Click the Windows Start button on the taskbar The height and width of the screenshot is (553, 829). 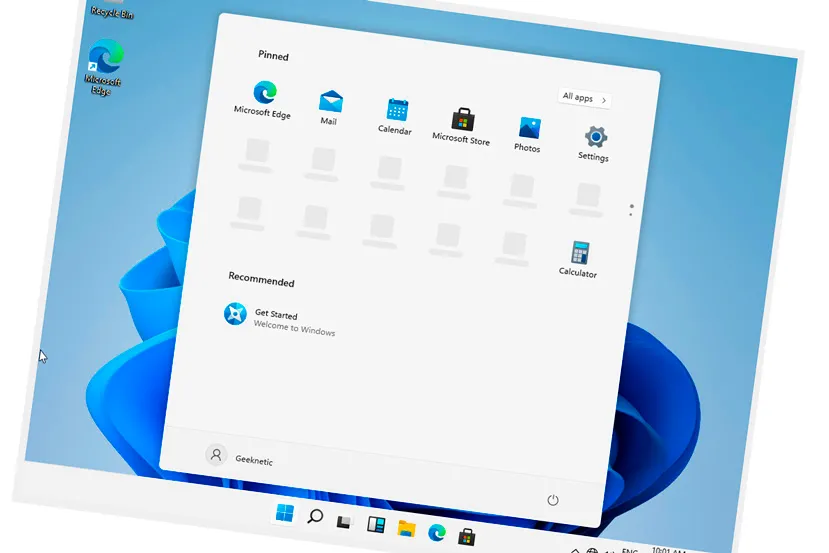coord(284,512)
